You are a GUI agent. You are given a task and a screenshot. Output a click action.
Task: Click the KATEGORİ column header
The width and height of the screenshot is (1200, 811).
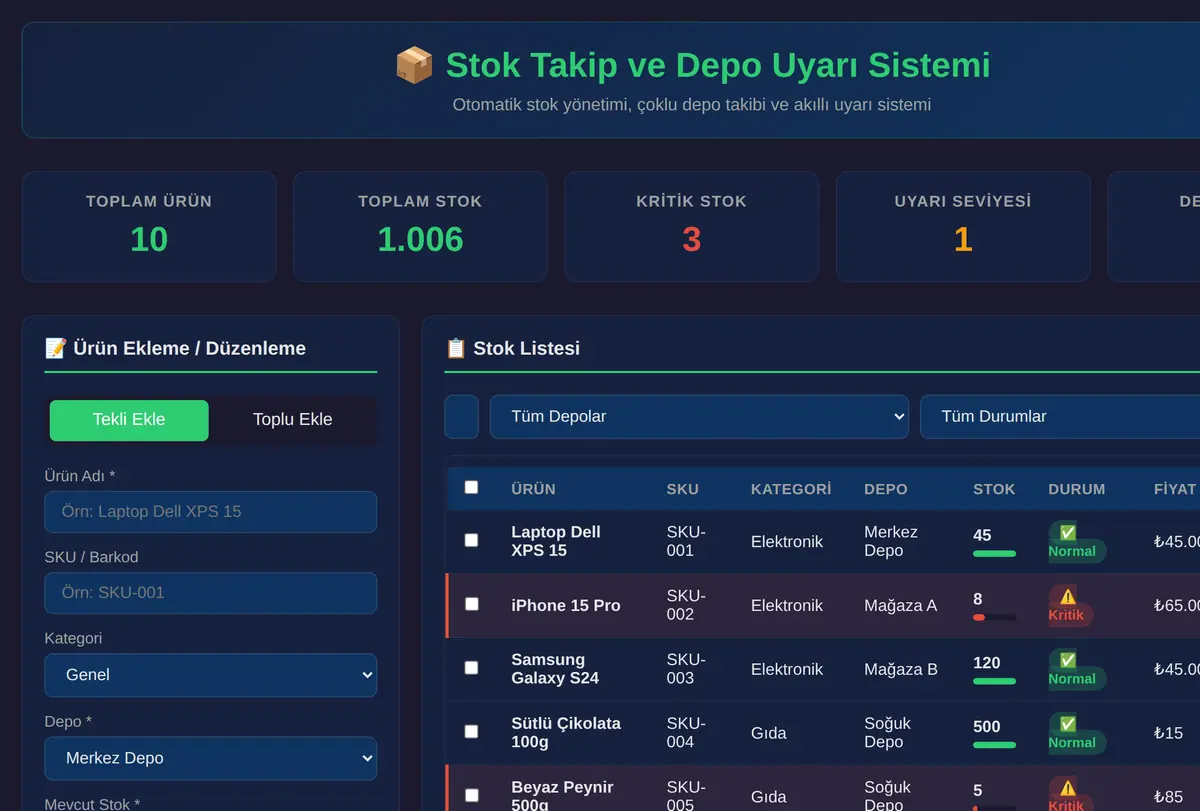coord(791,489)
